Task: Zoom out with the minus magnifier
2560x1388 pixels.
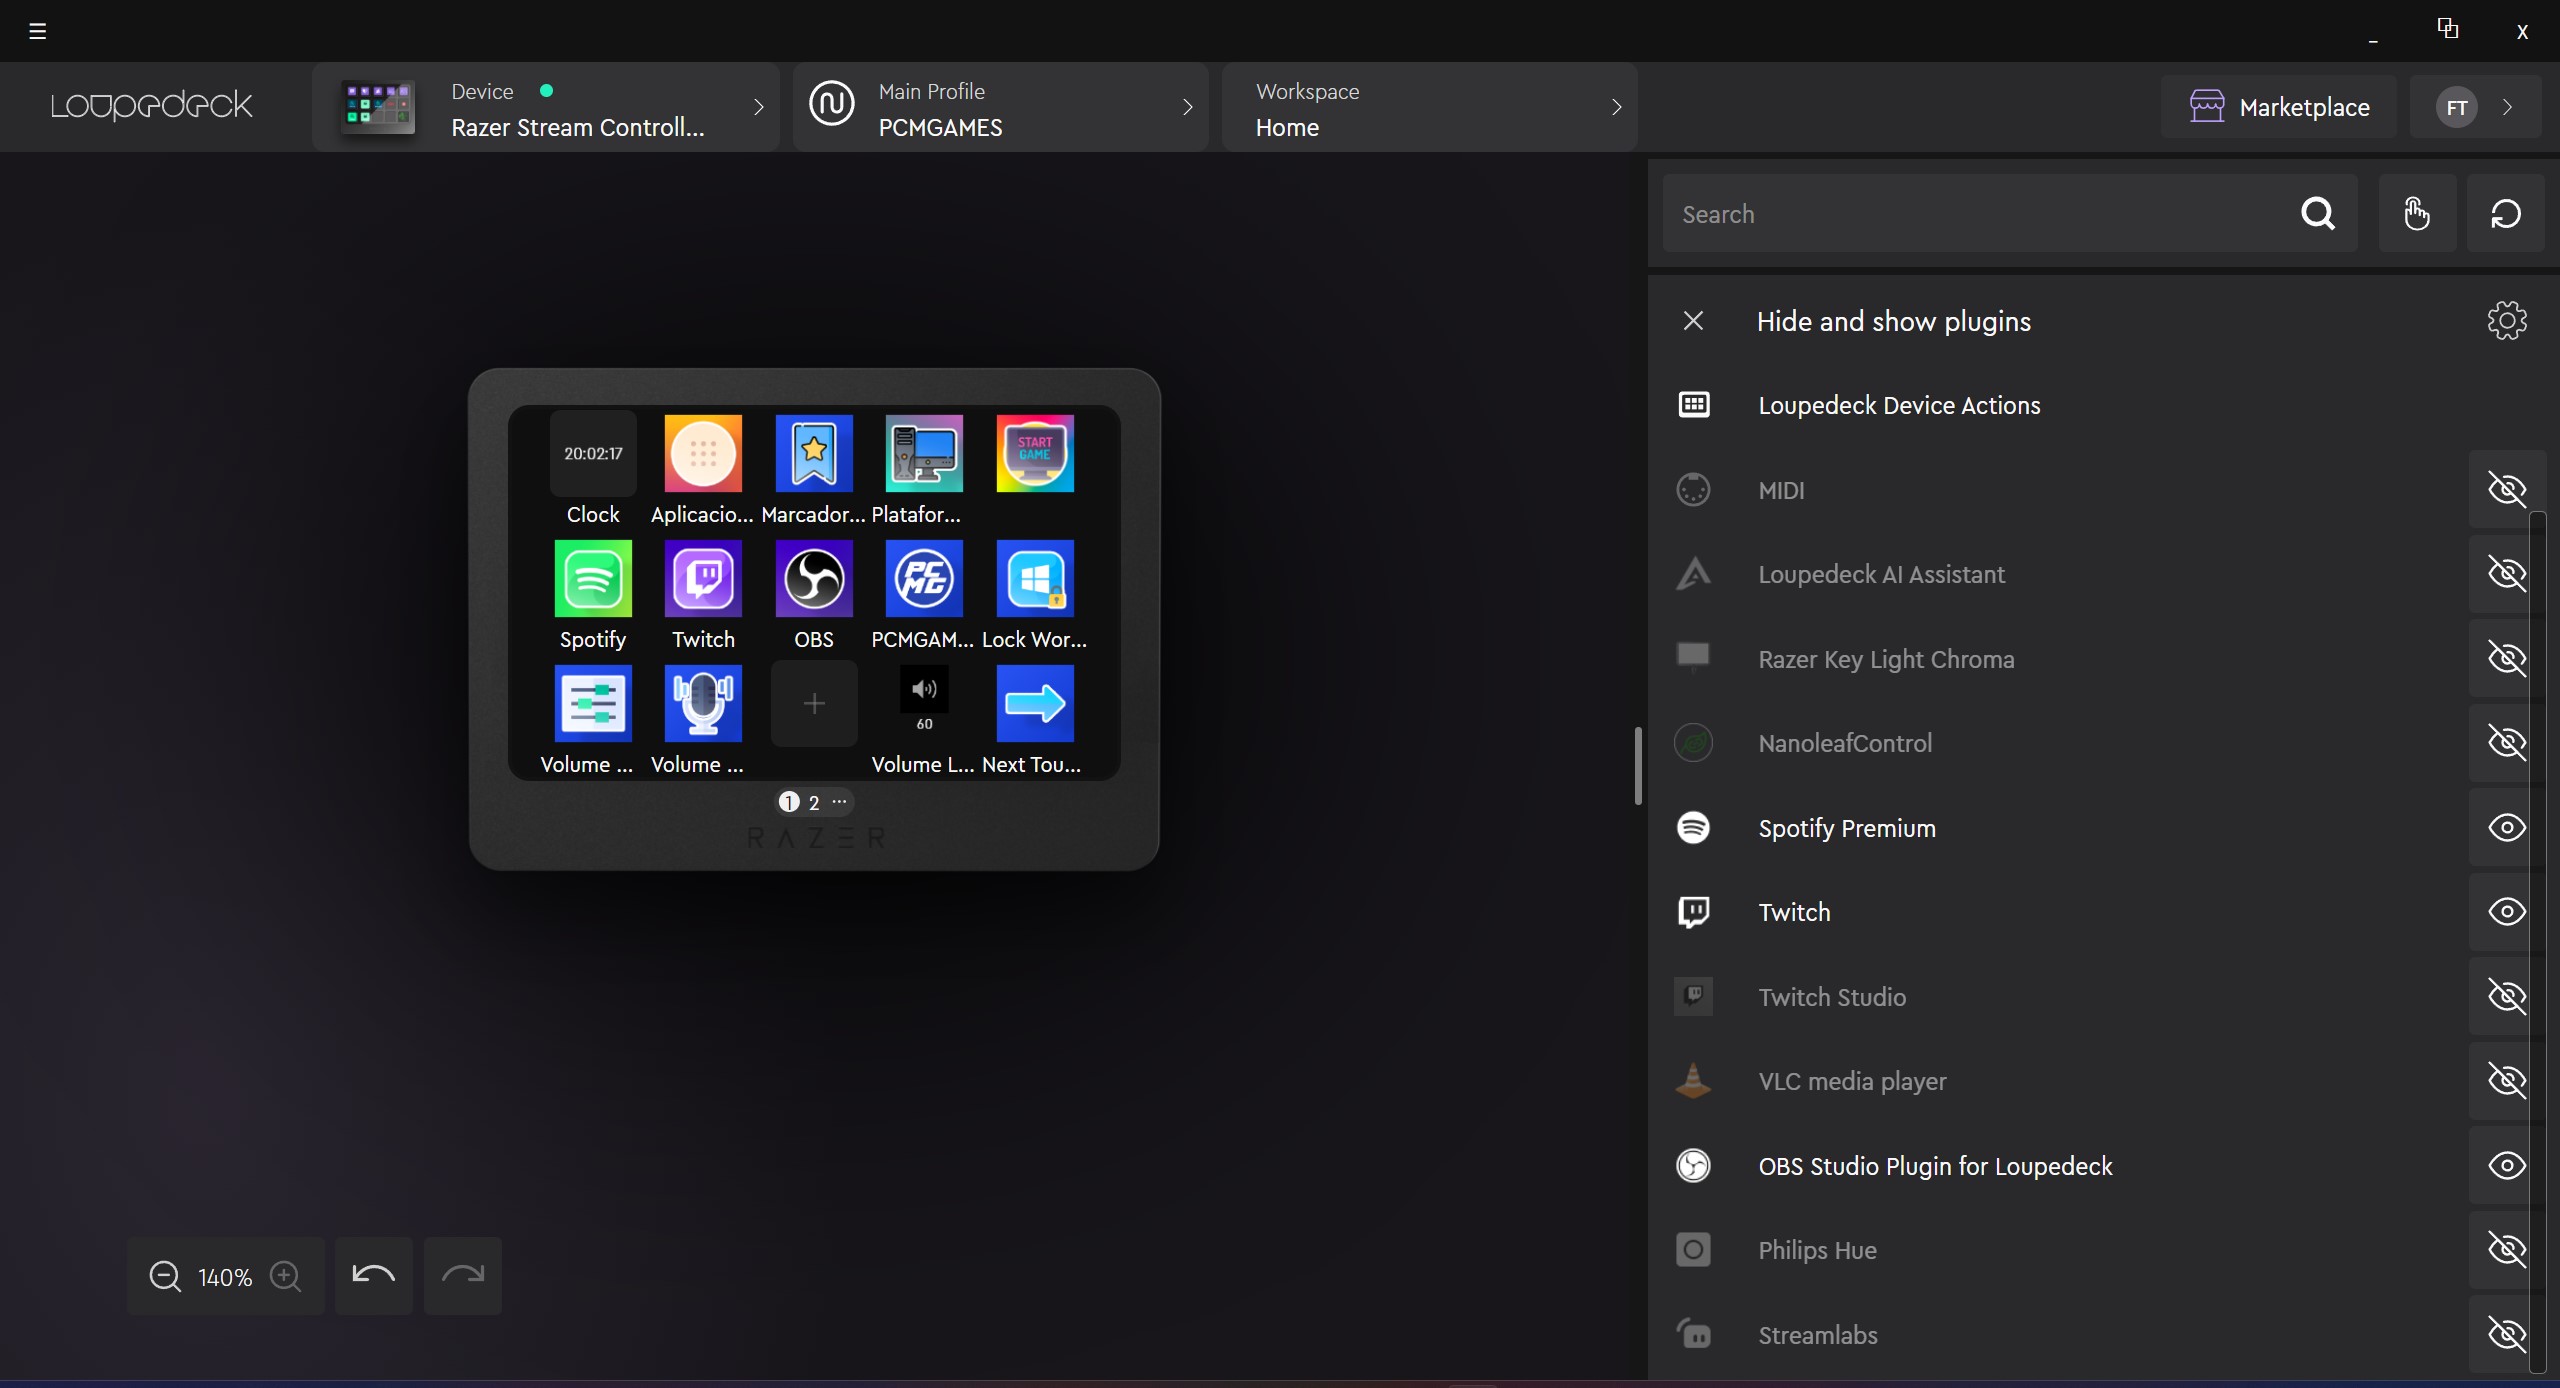Action: click(165, 1277)
